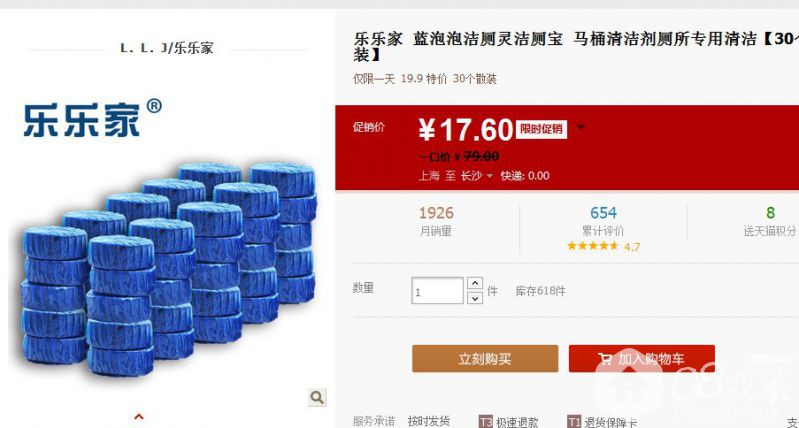Increase quantity with the up stepper arrow
The width and height of the screenshot is (799, 428).
click(475, 283)
